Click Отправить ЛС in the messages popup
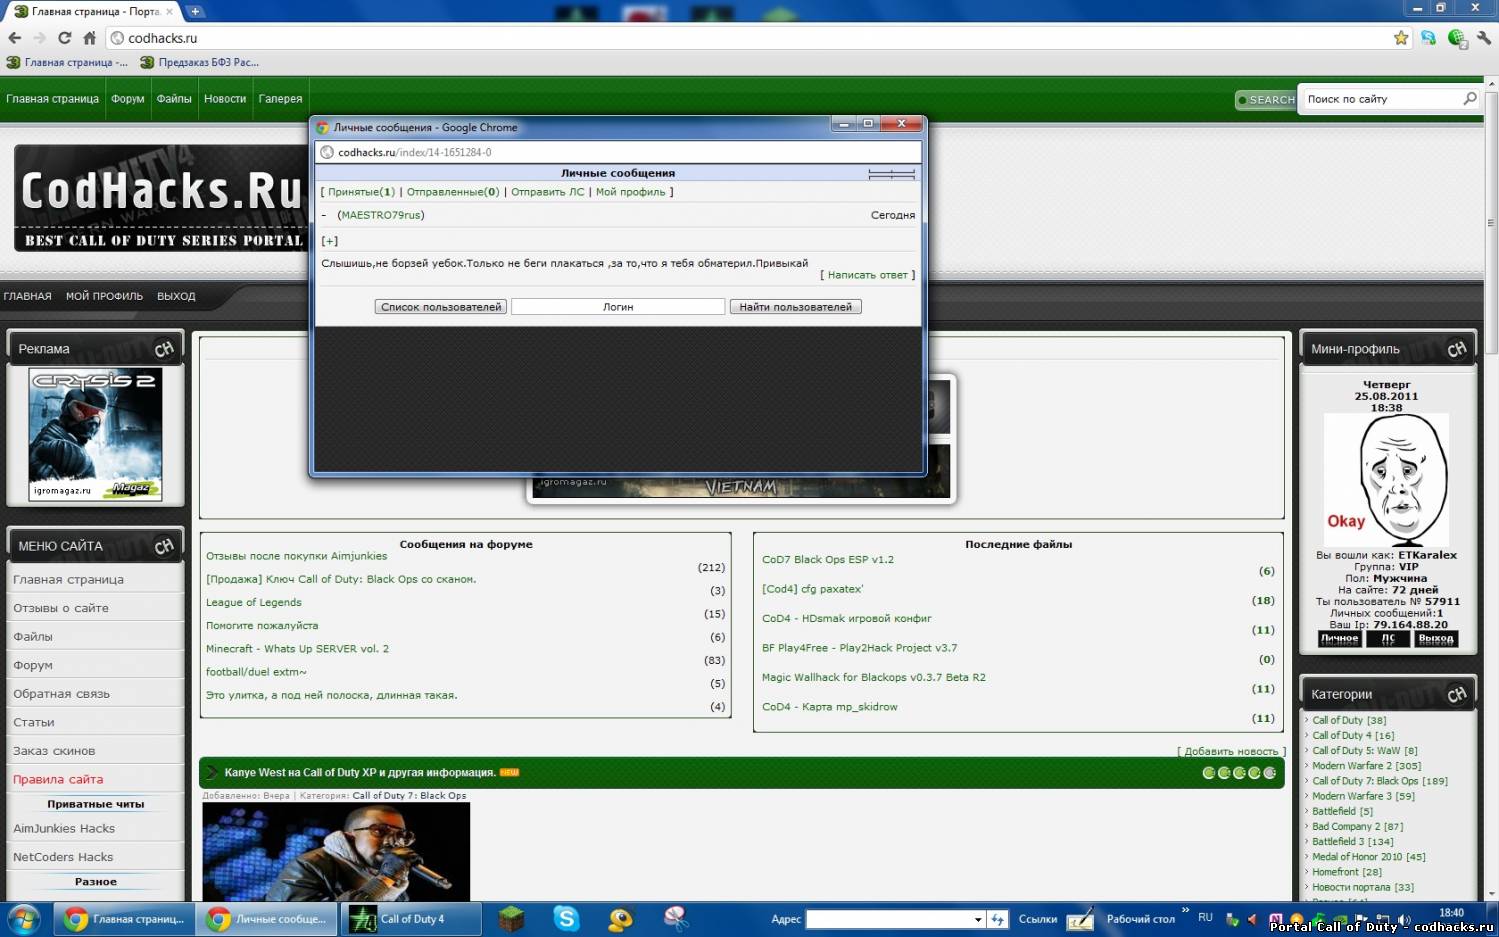 coord(548,192)
